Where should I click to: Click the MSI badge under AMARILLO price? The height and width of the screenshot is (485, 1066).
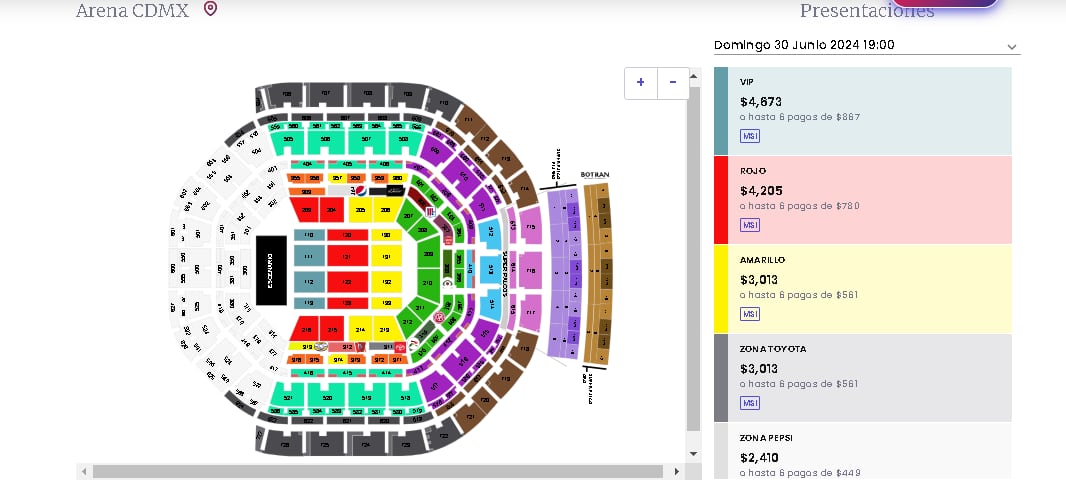coord(750,314)
